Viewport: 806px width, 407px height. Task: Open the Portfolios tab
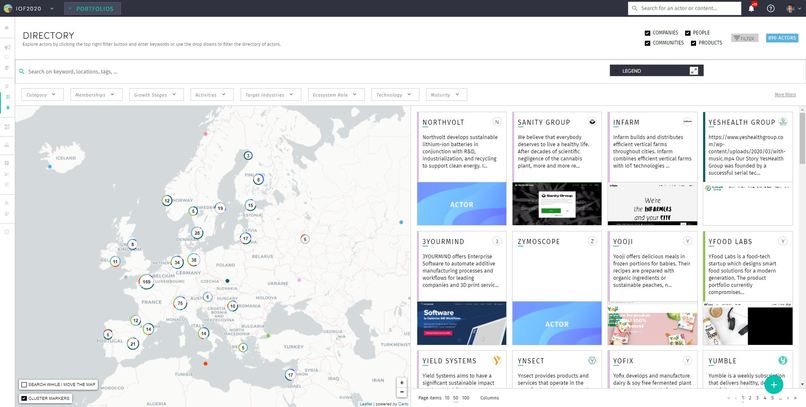(x=93, y=8)
